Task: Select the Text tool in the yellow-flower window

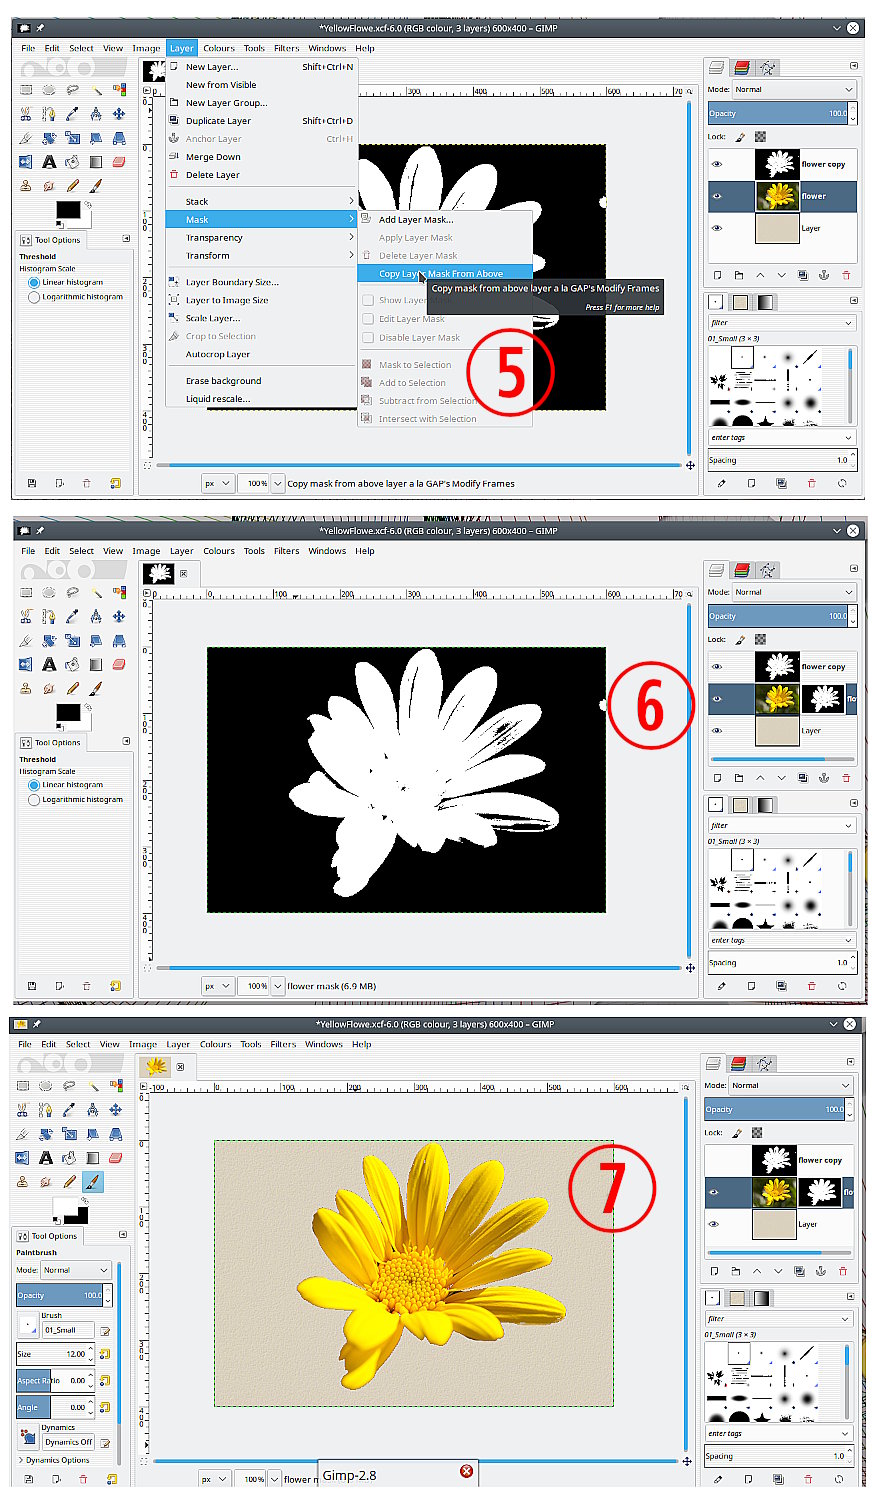Action: [x=46, y=1158]
